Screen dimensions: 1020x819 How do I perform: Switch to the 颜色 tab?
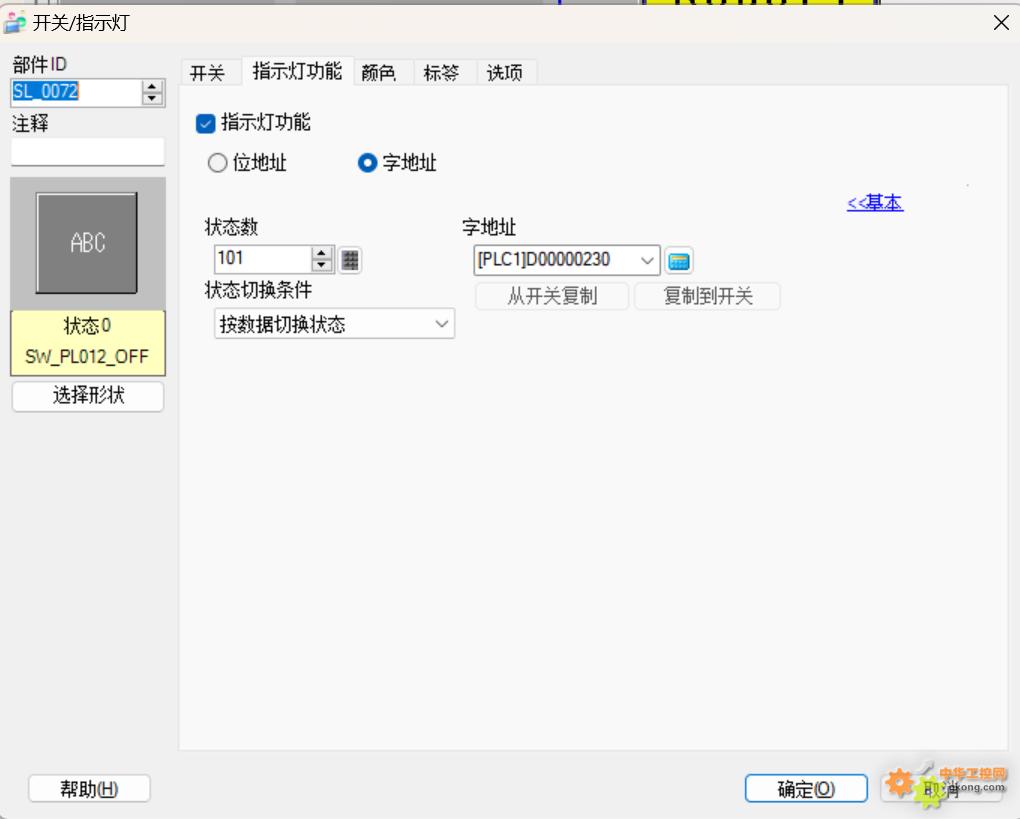tap(379, 73)
